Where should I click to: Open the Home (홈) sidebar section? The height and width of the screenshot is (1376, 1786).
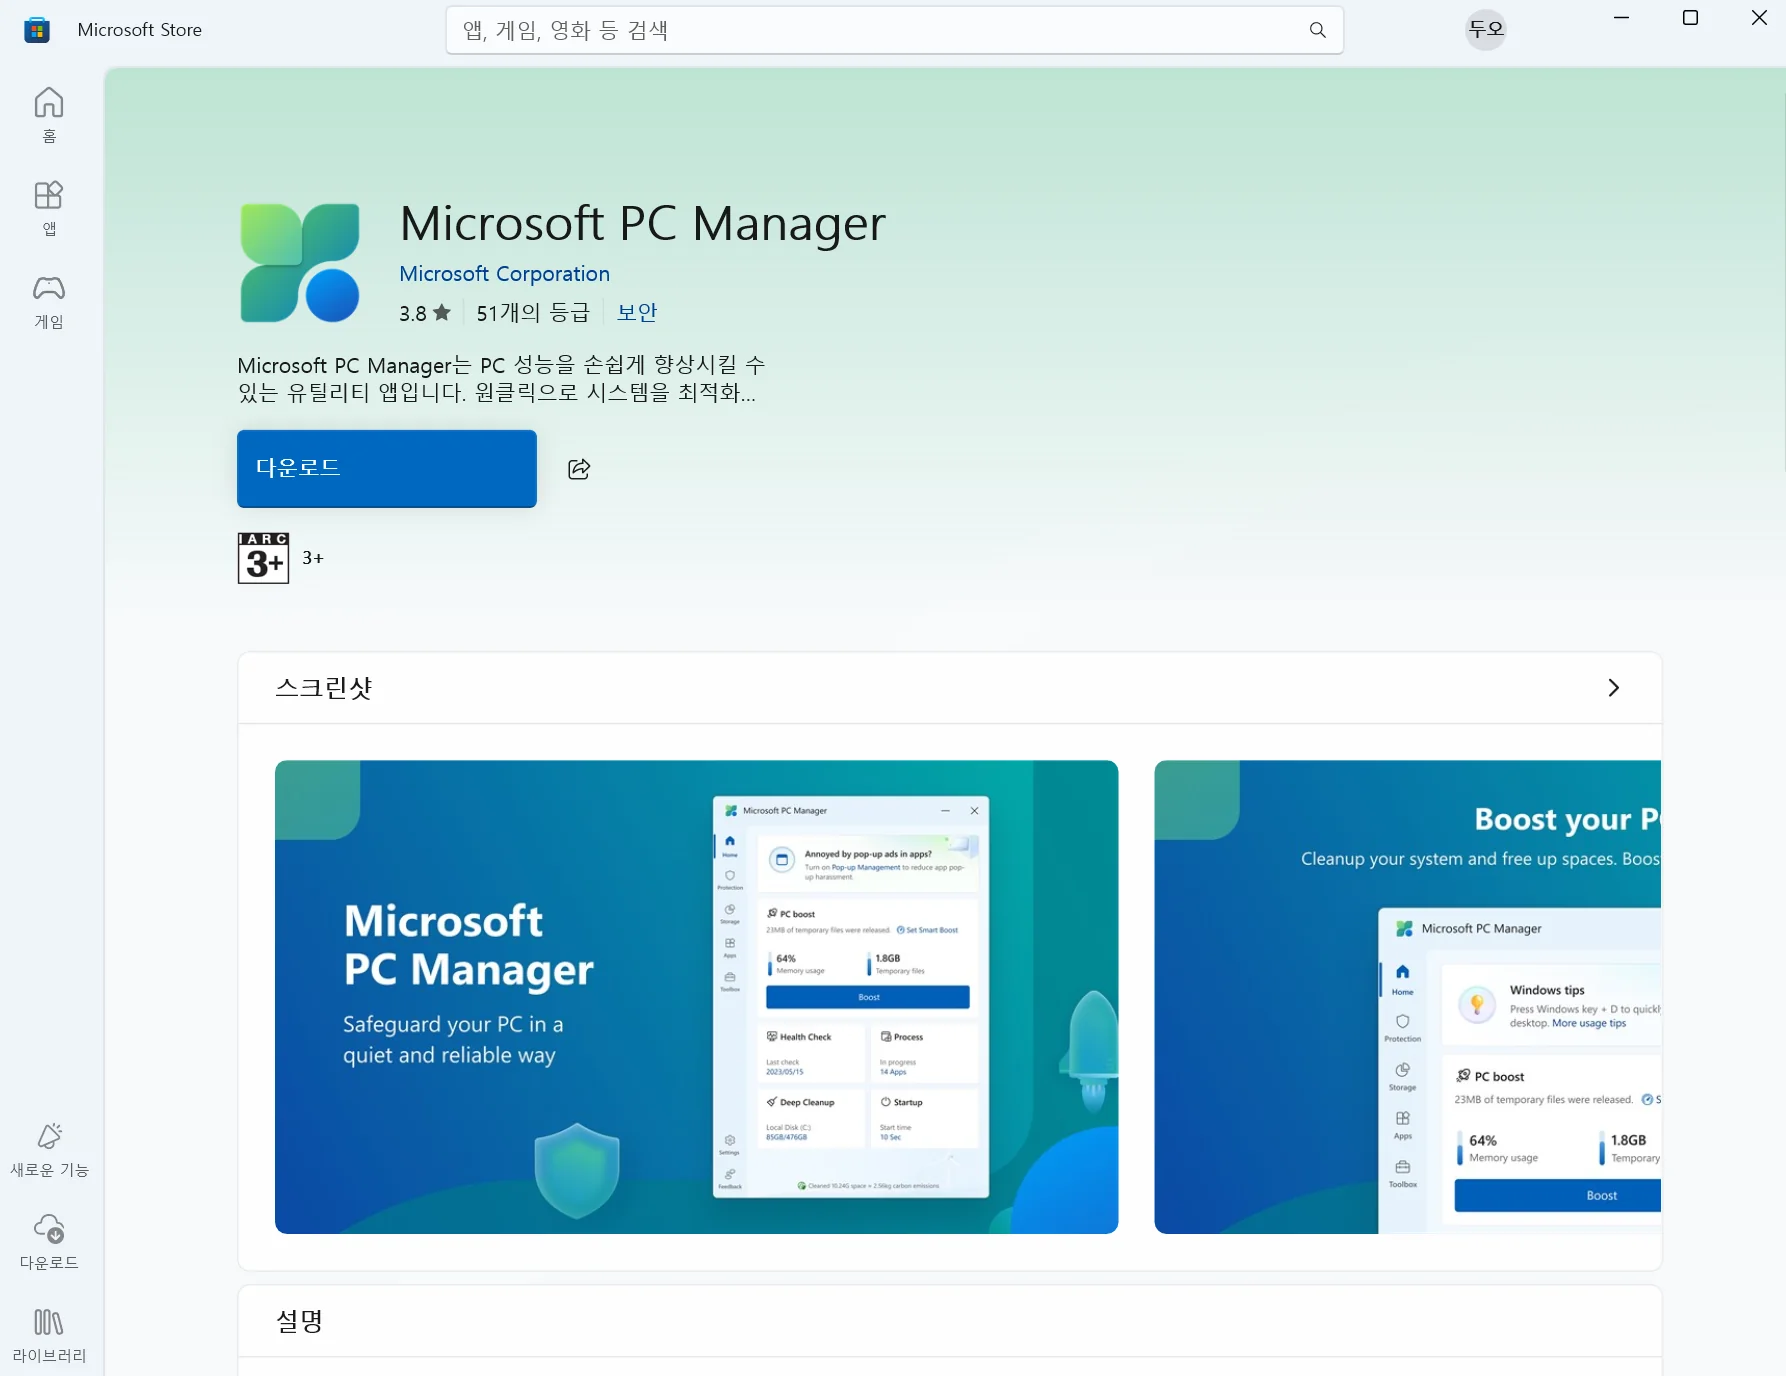pos(49,115)
